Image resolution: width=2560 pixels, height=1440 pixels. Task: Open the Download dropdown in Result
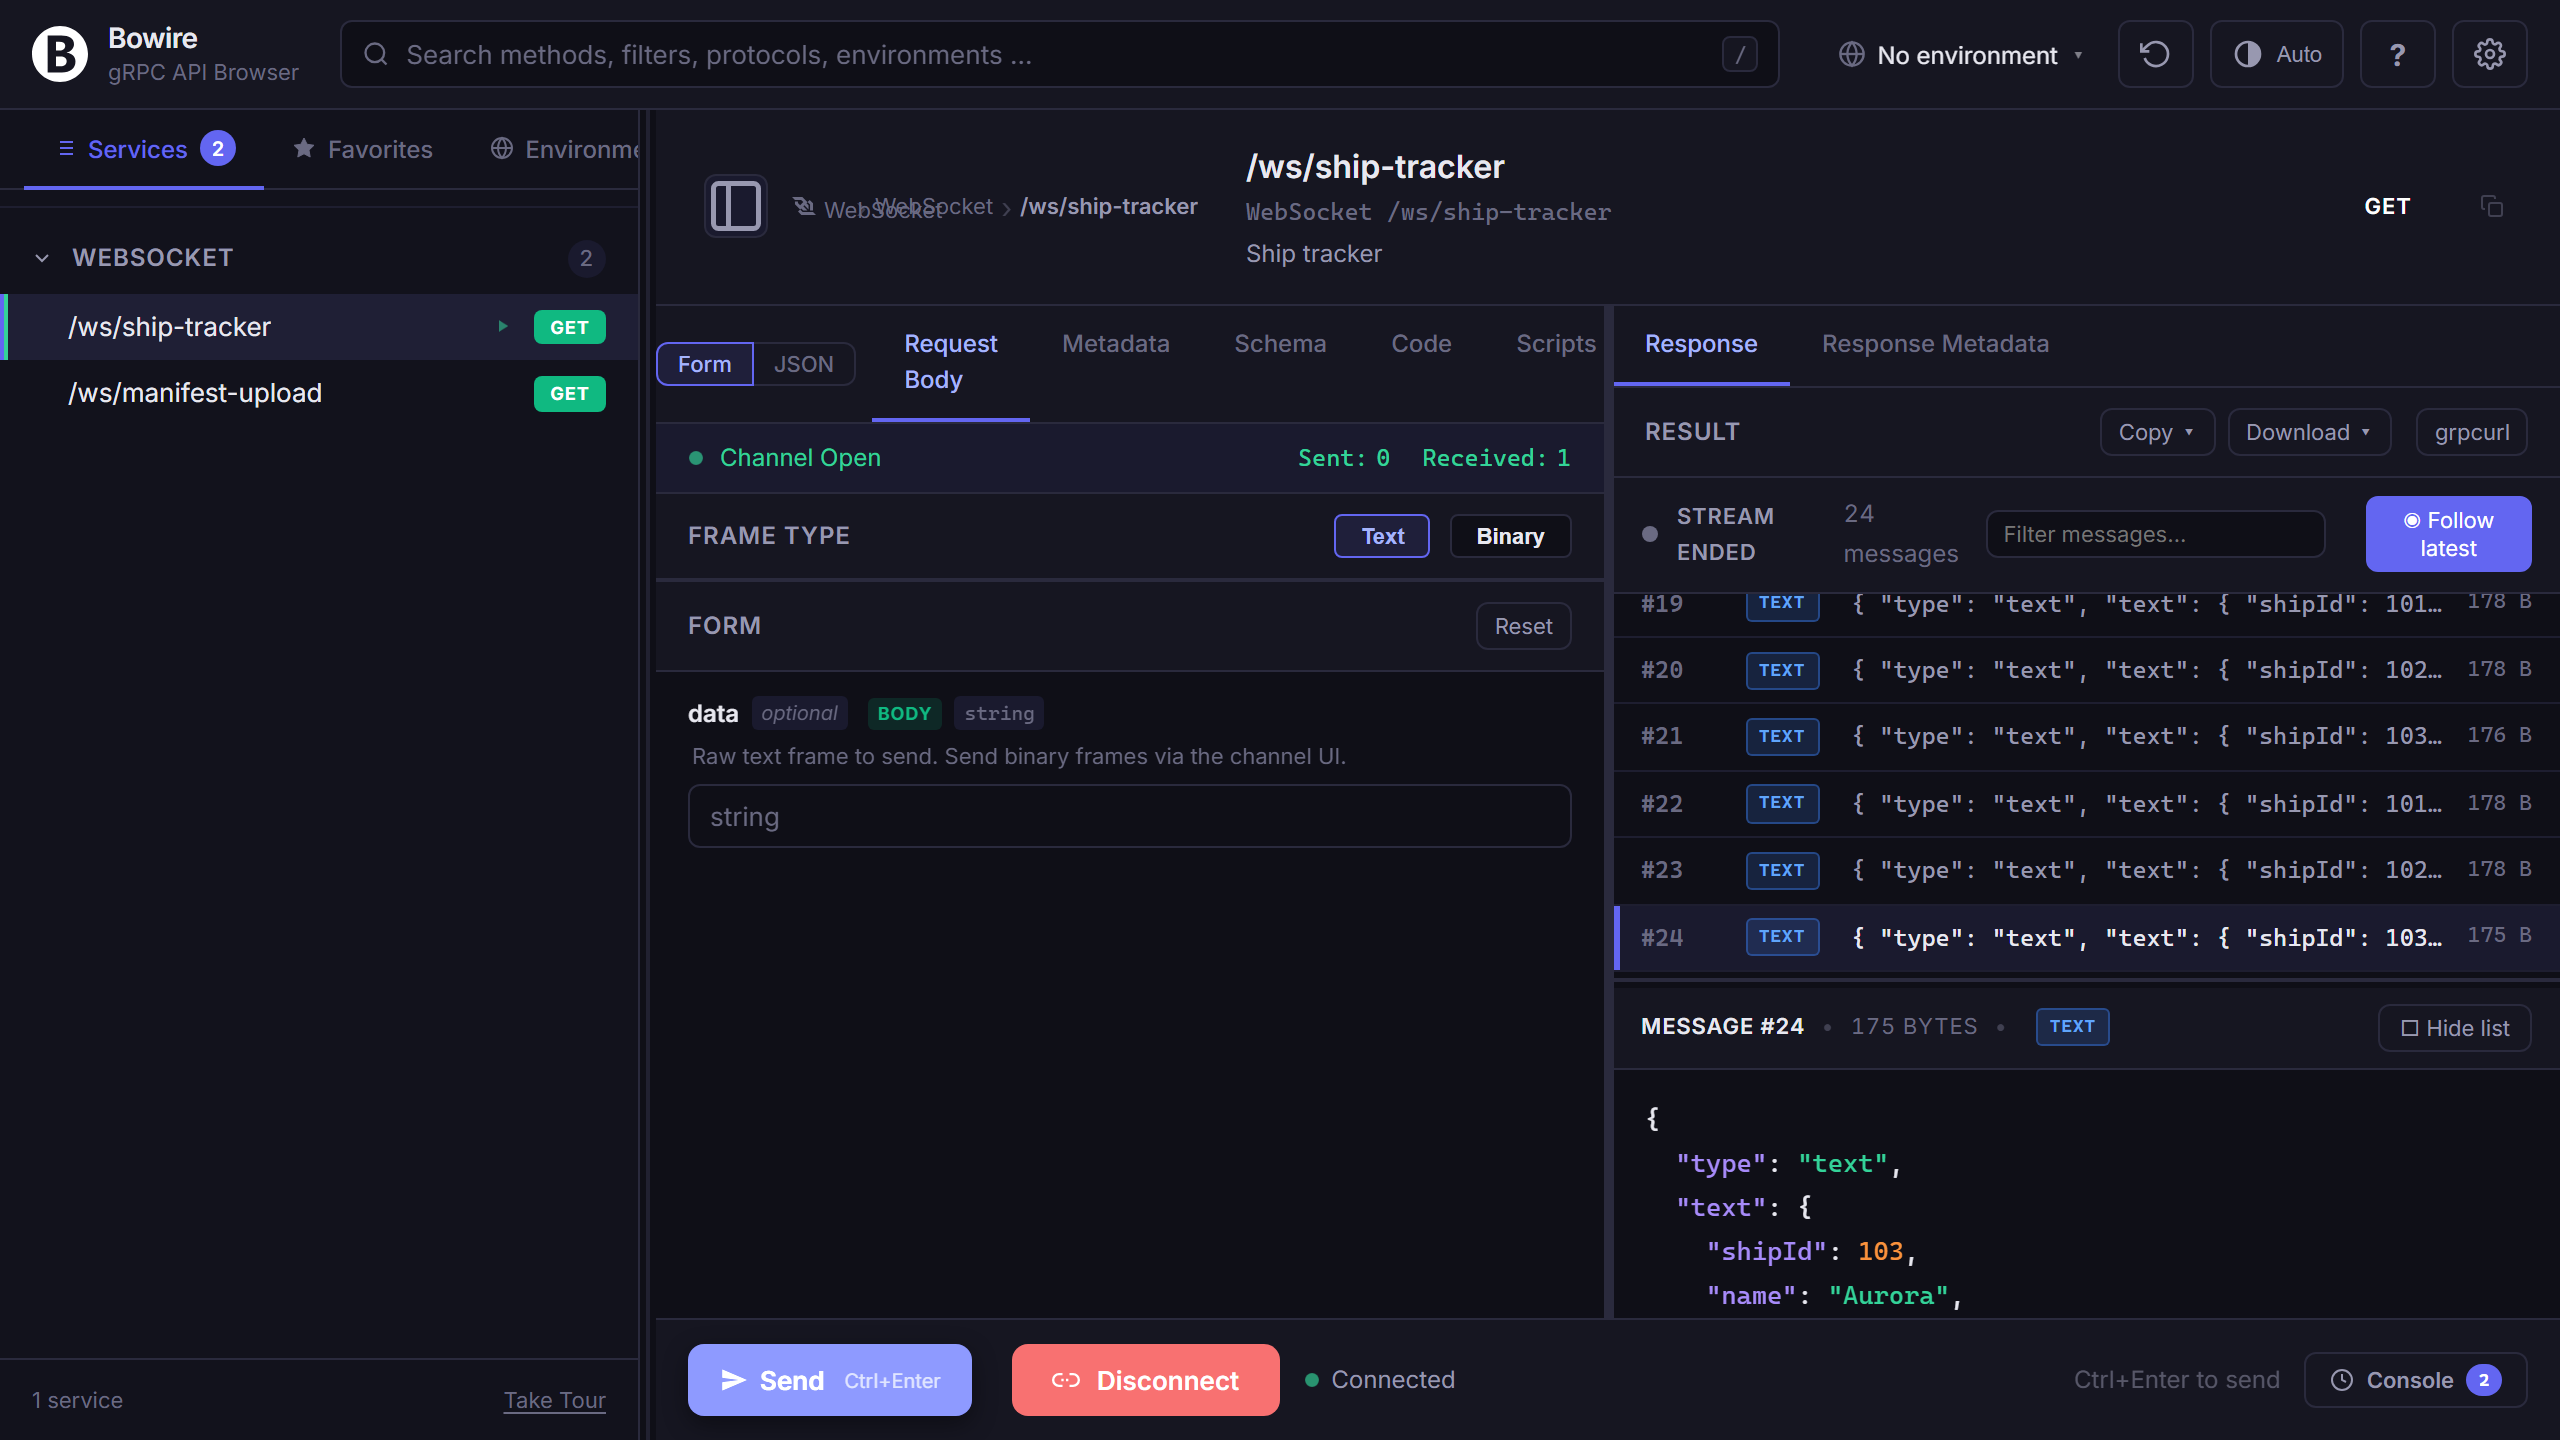point(2309,432)
